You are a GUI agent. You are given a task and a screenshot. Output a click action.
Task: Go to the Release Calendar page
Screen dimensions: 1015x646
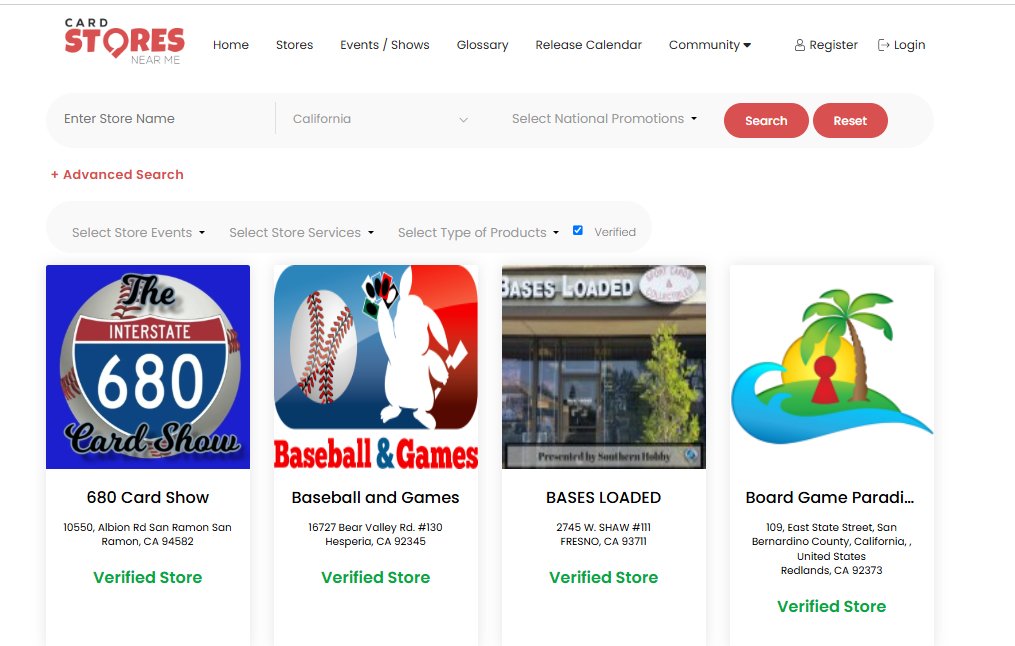pyautogui.click(x=588, y=45)
